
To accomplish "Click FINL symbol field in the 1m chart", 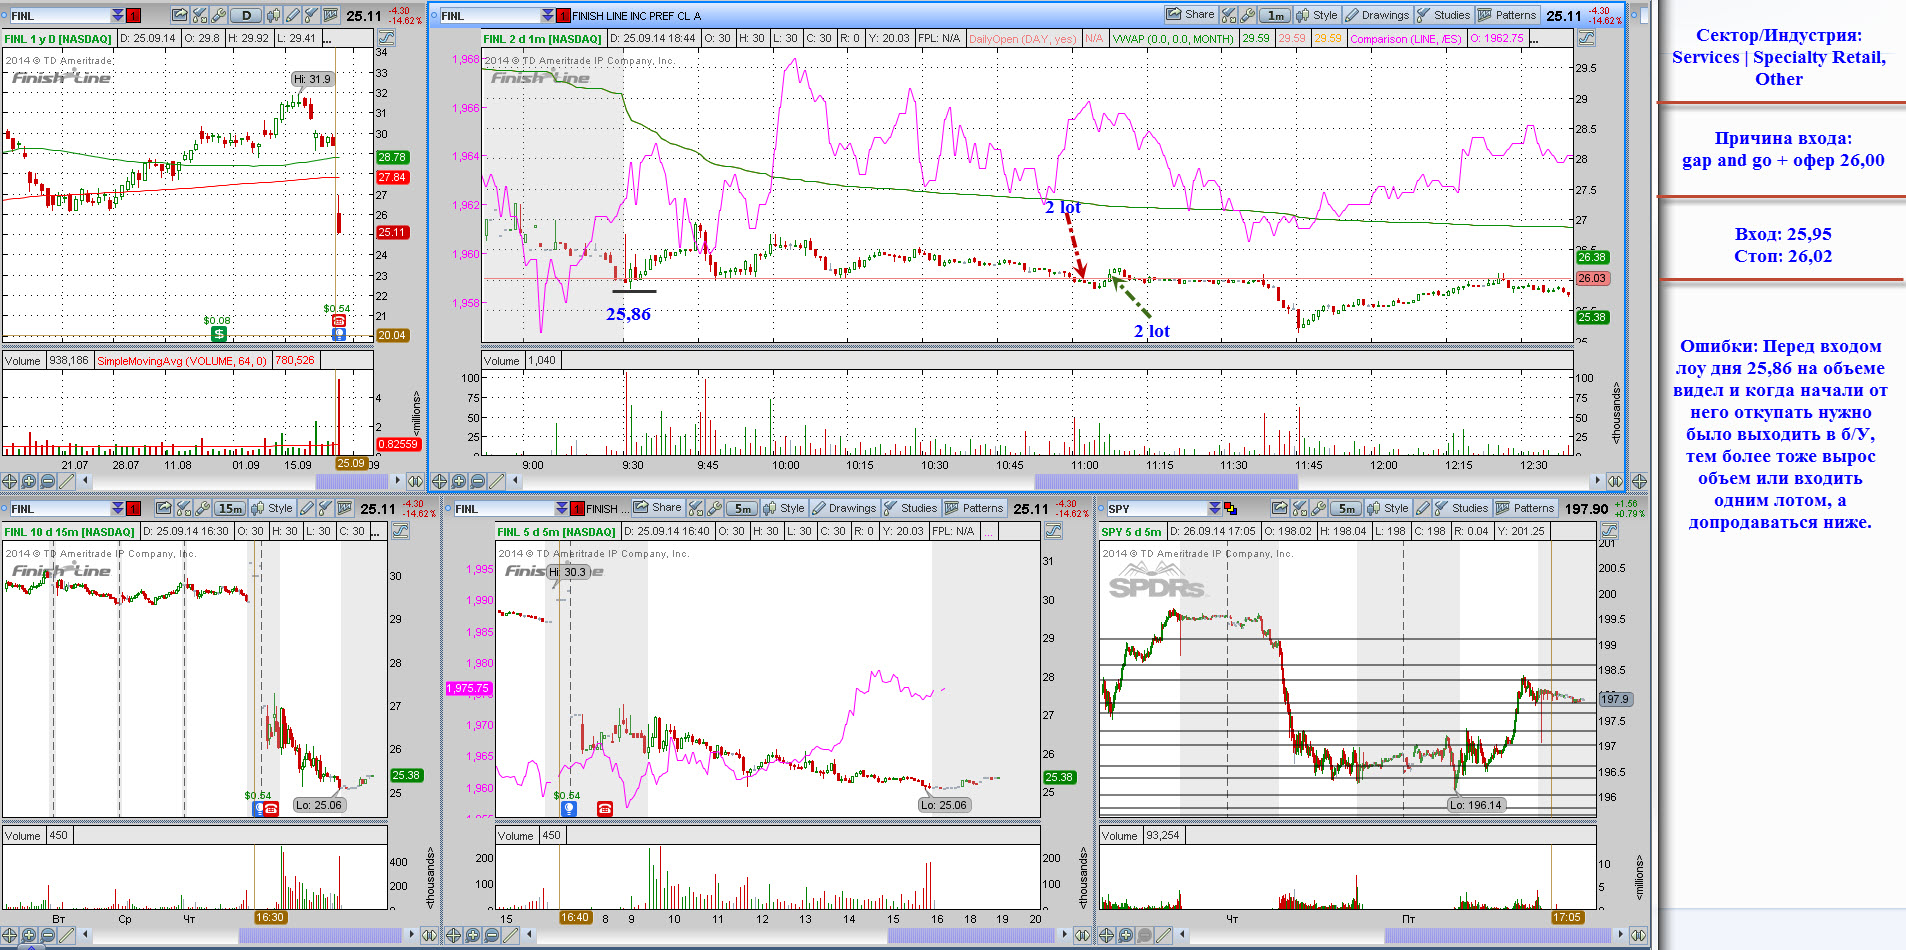I will (490, 15).
